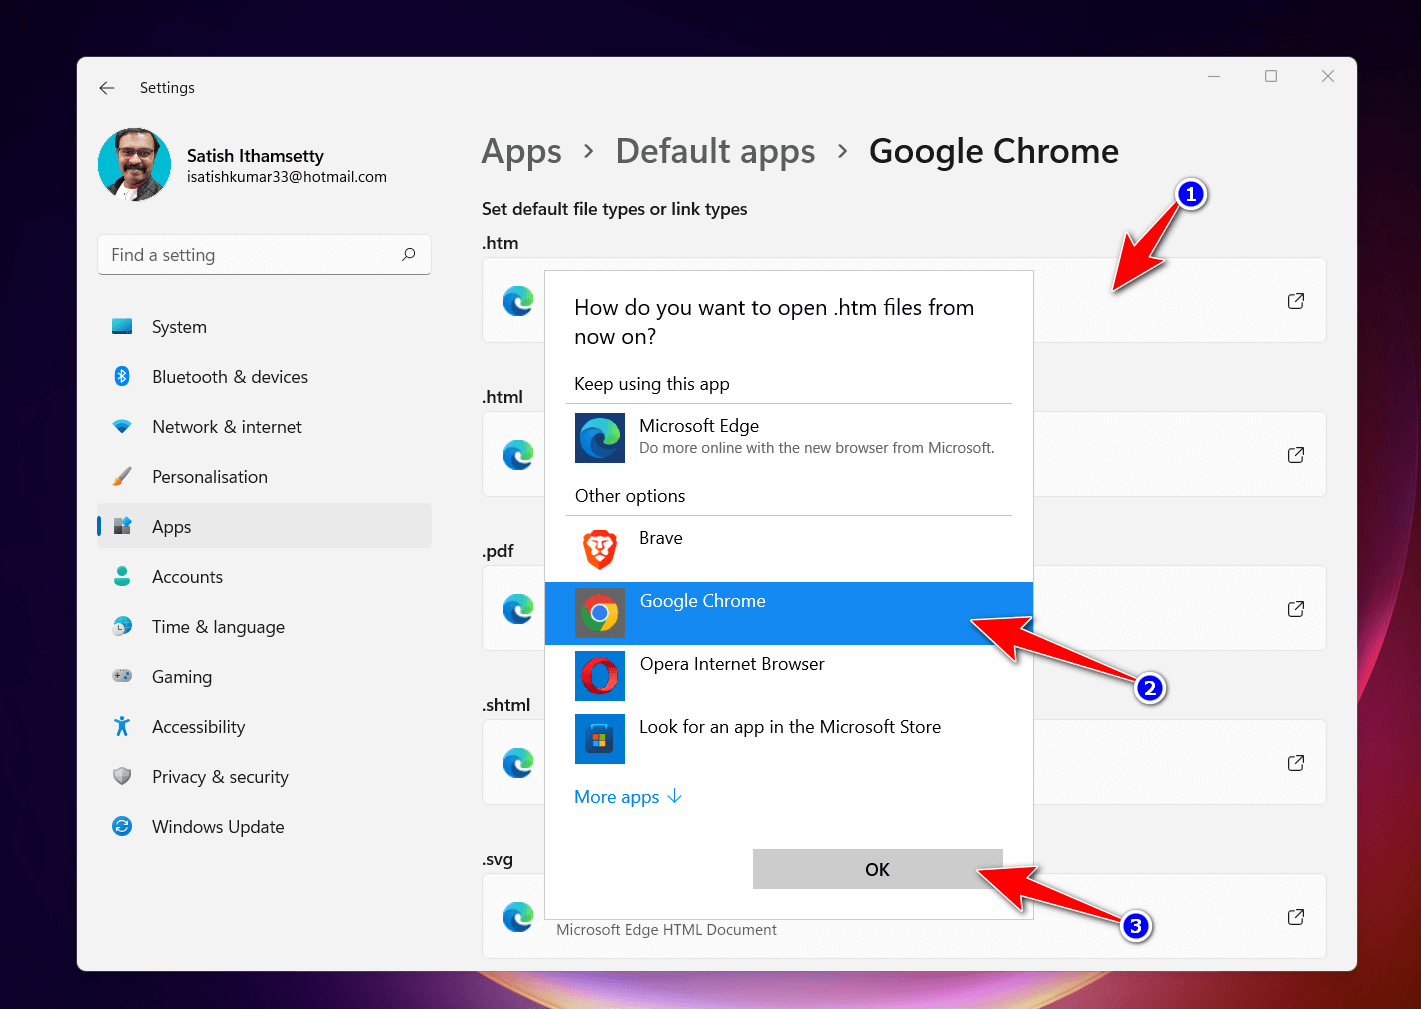The width and height of the screenshot is (1421, 1009).
Task: Select the Google Chrome icon in the app list
Action: pyautogui.click(x=599, y=613)
